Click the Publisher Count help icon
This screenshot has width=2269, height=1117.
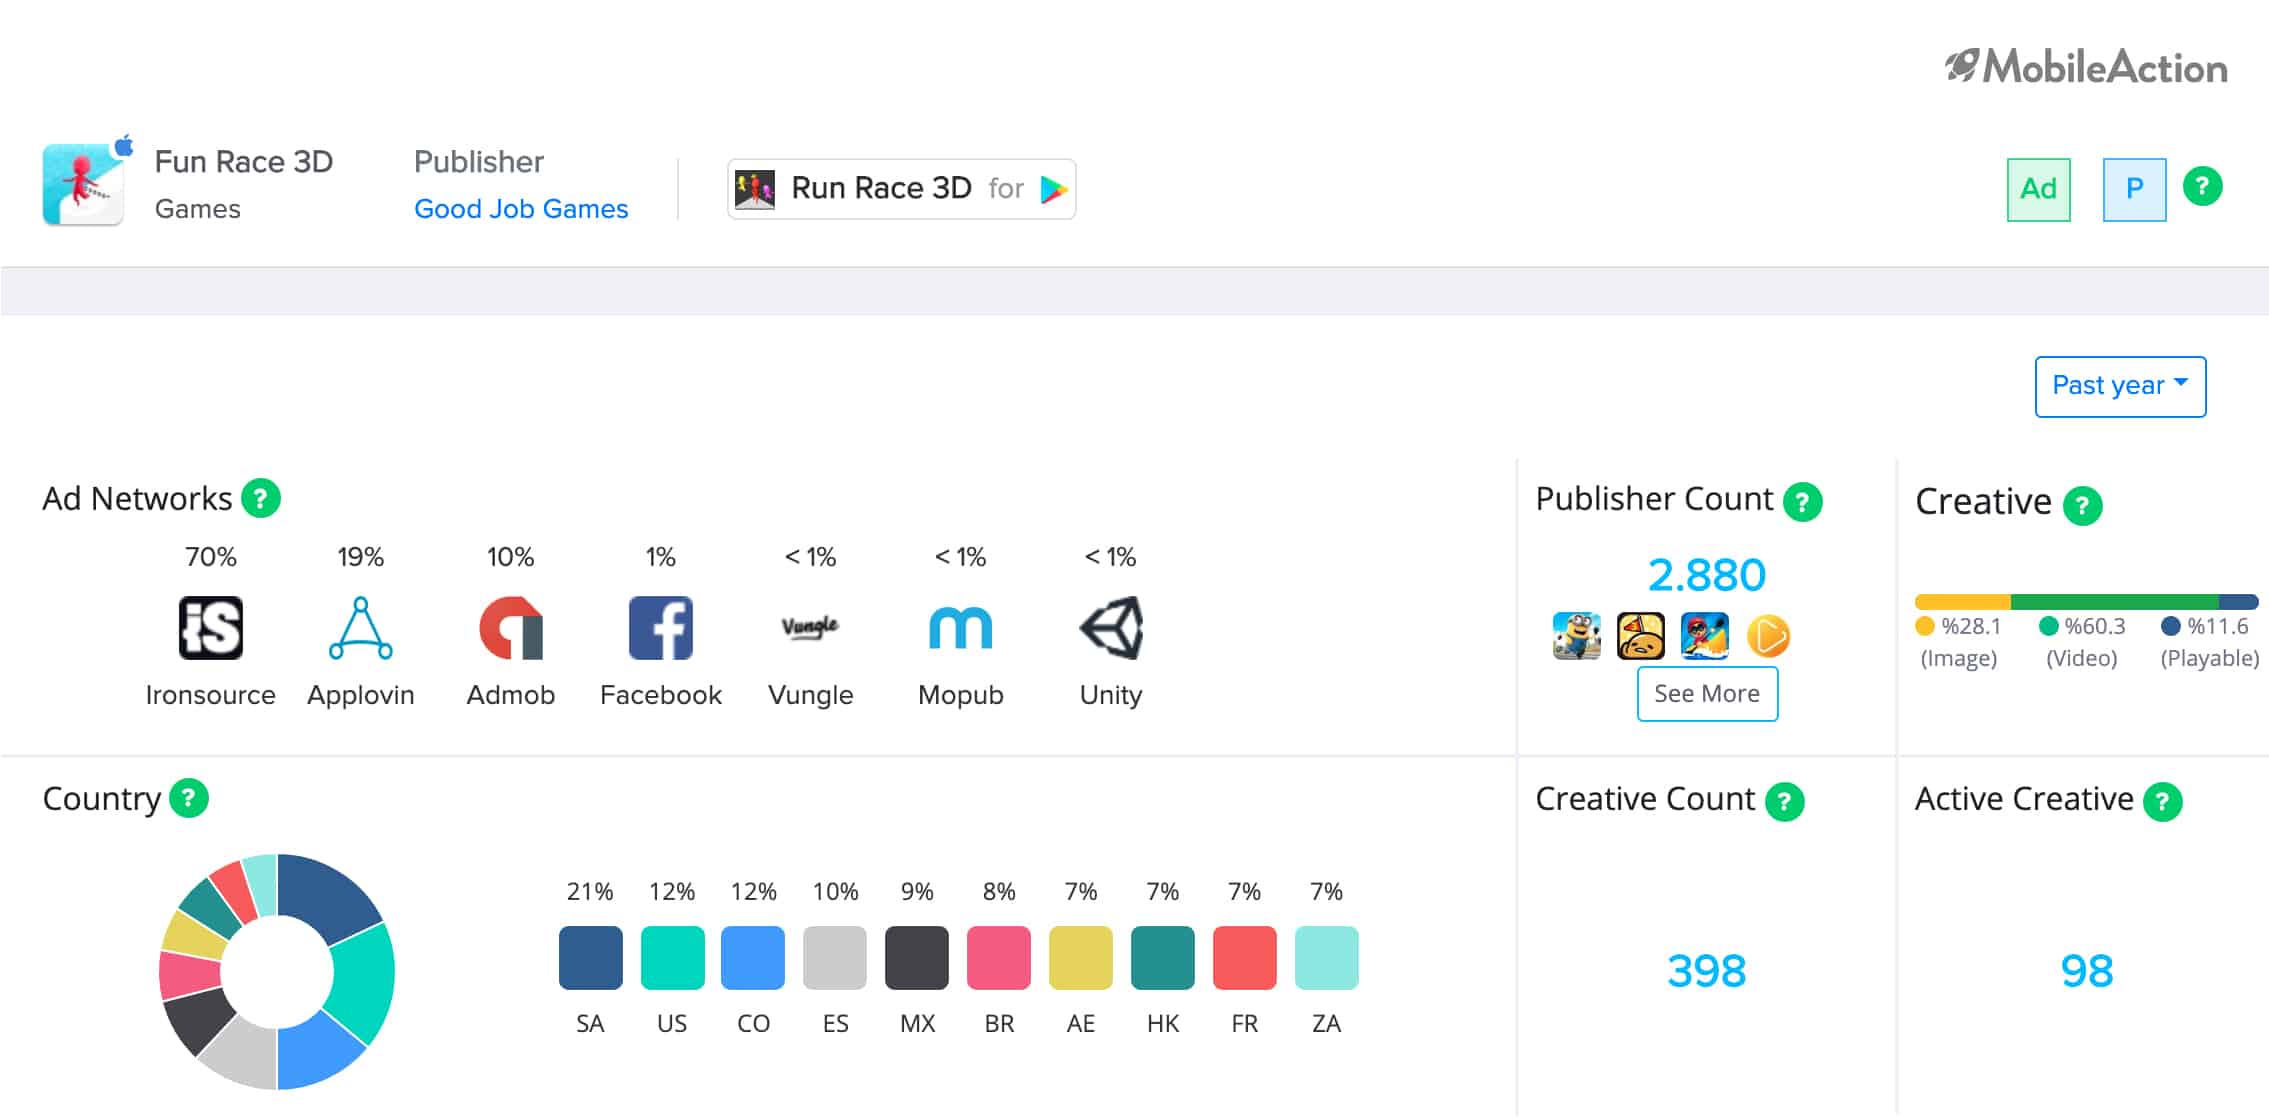(1803, 501)
